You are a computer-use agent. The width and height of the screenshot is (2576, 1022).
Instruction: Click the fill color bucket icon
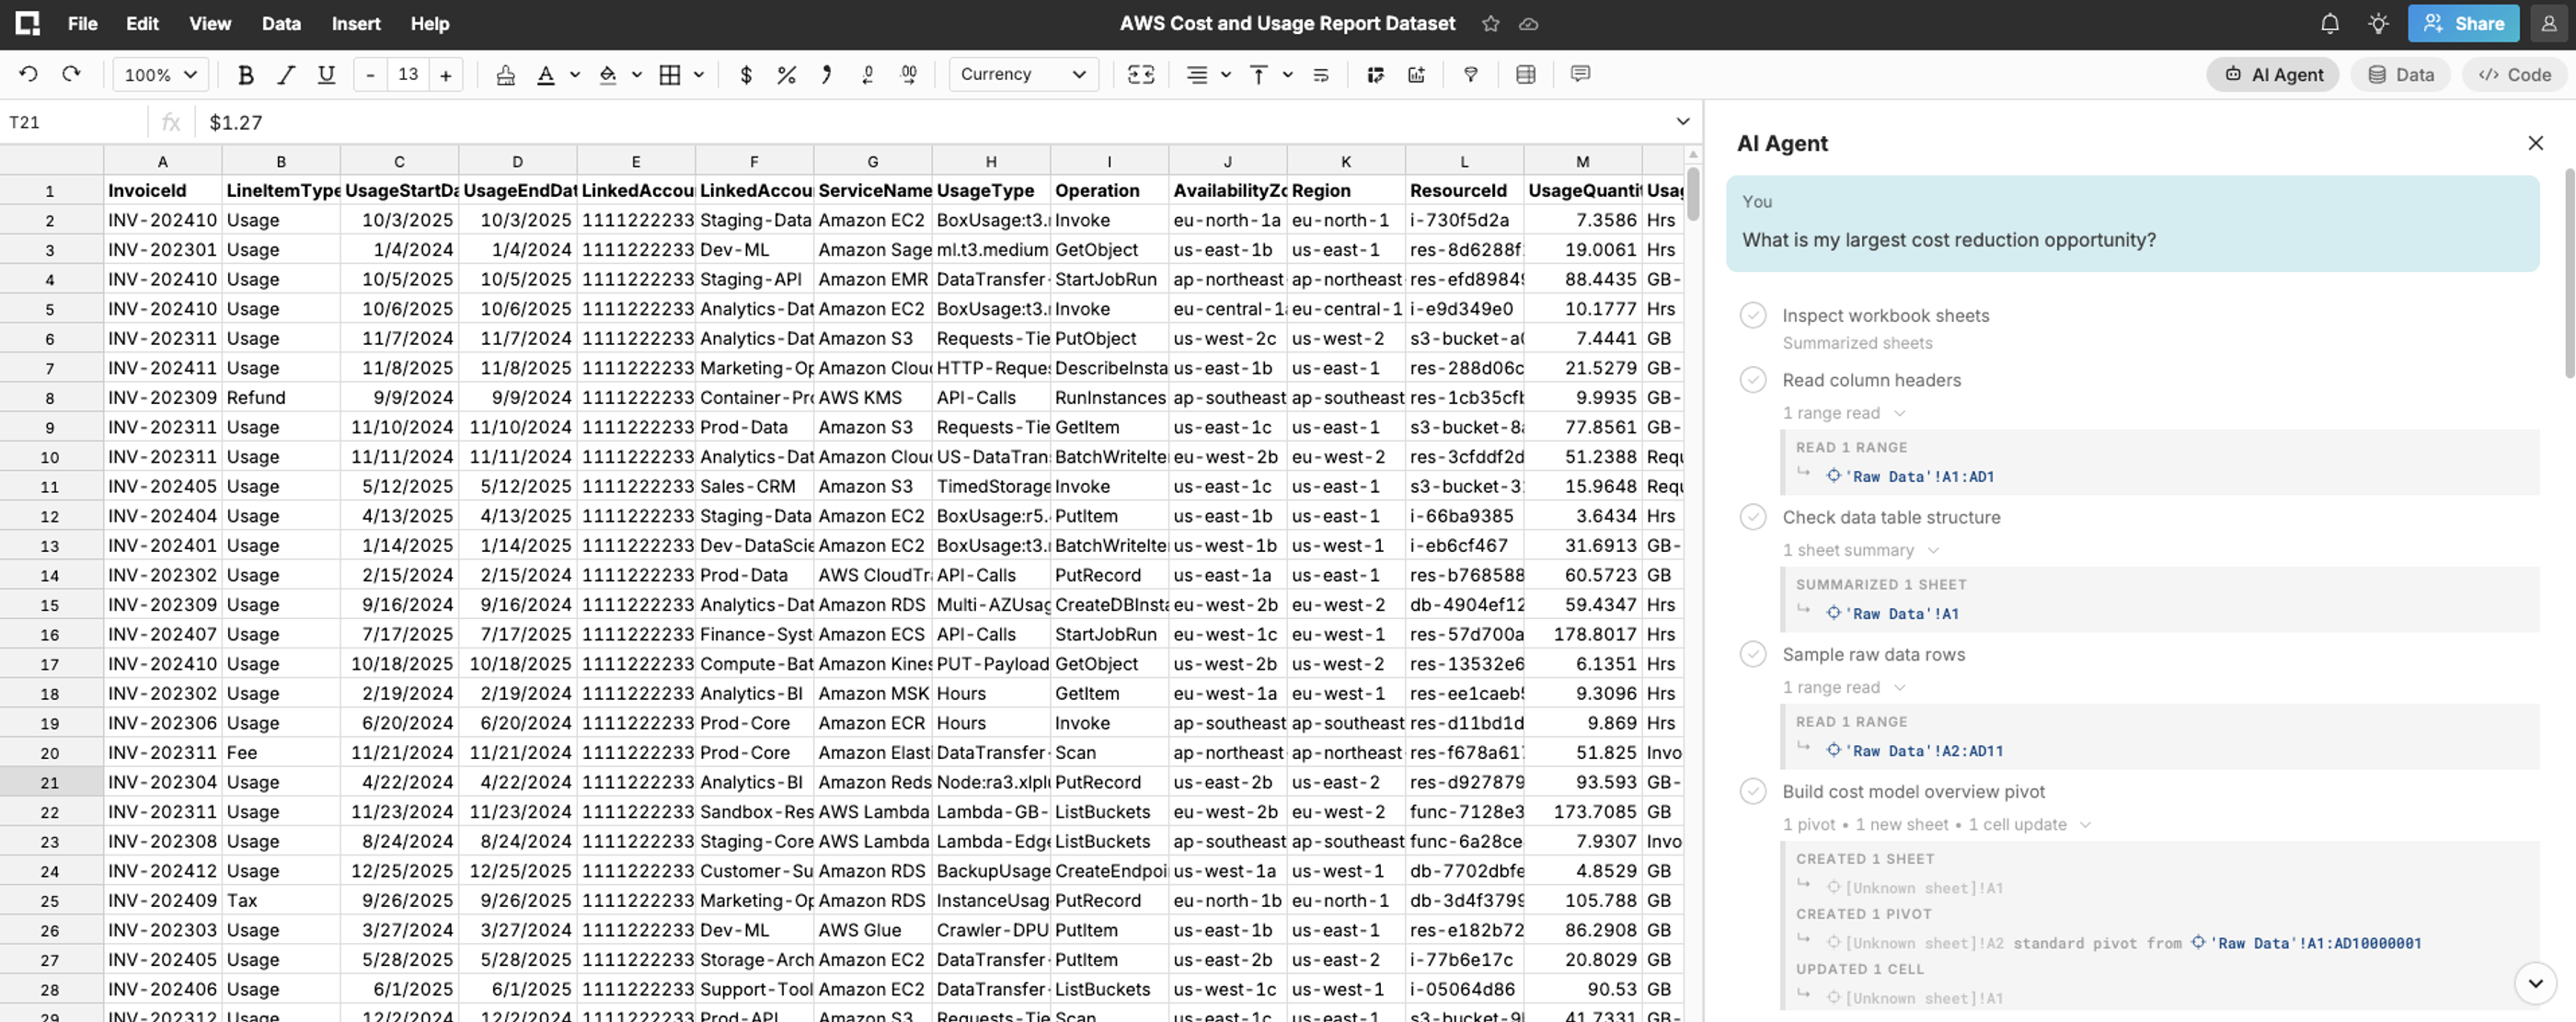(x=607, y=74)
